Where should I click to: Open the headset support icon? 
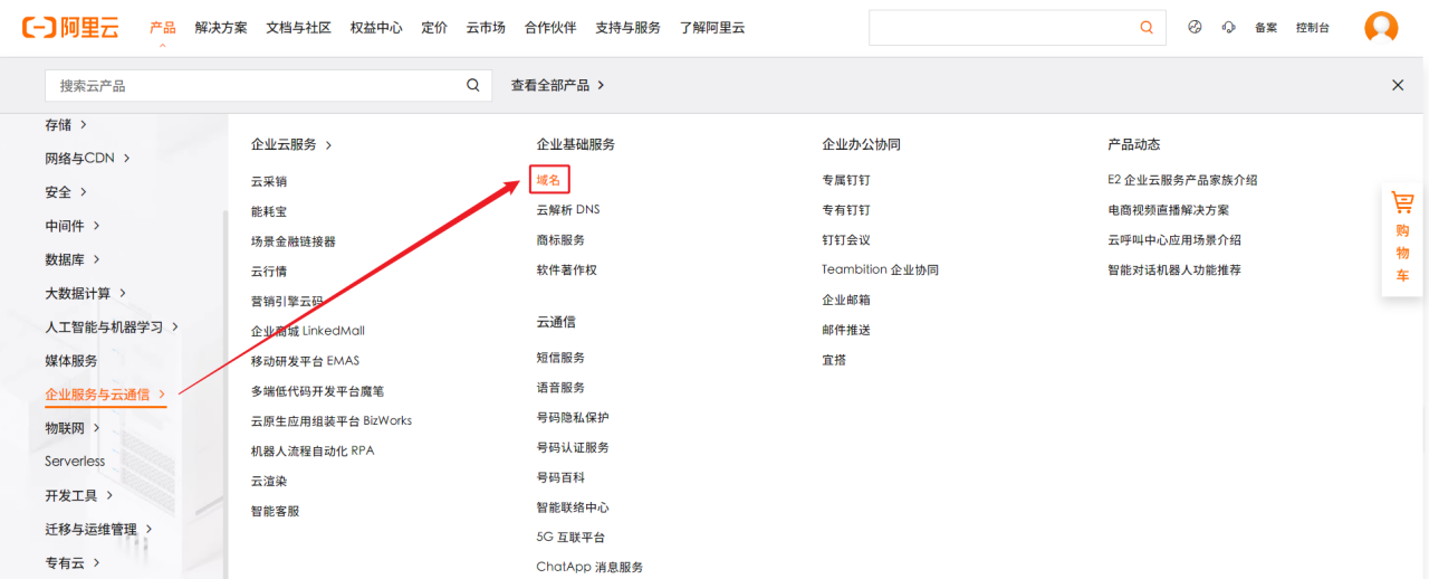[1229, 27]
